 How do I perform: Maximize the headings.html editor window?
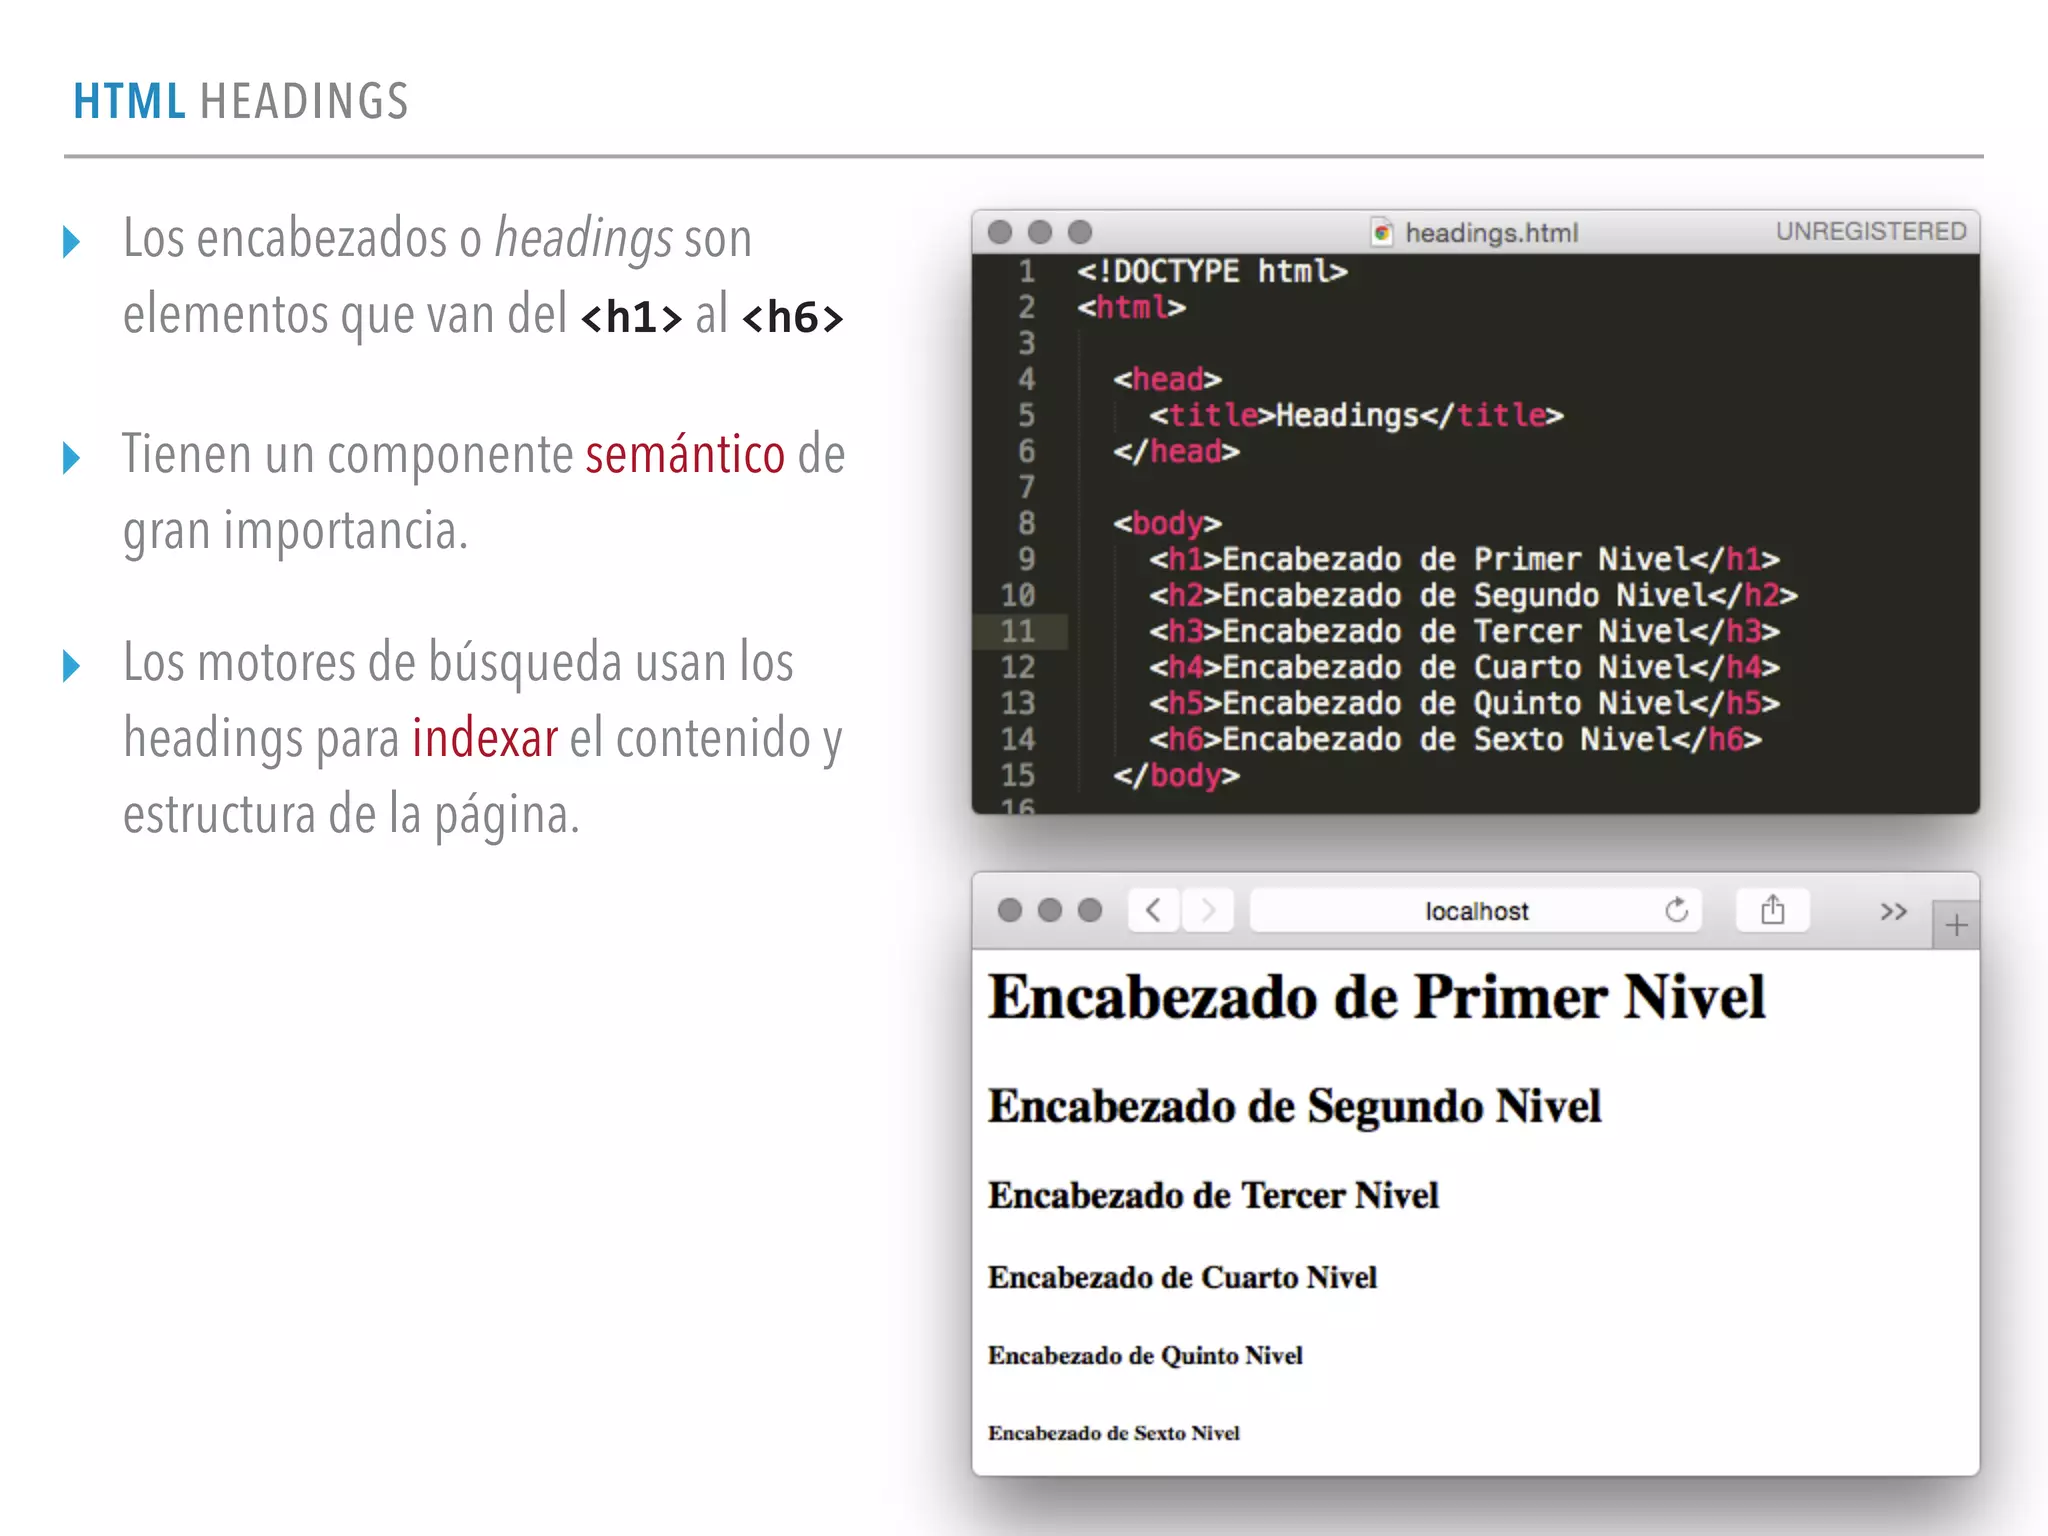point(1080,232)
